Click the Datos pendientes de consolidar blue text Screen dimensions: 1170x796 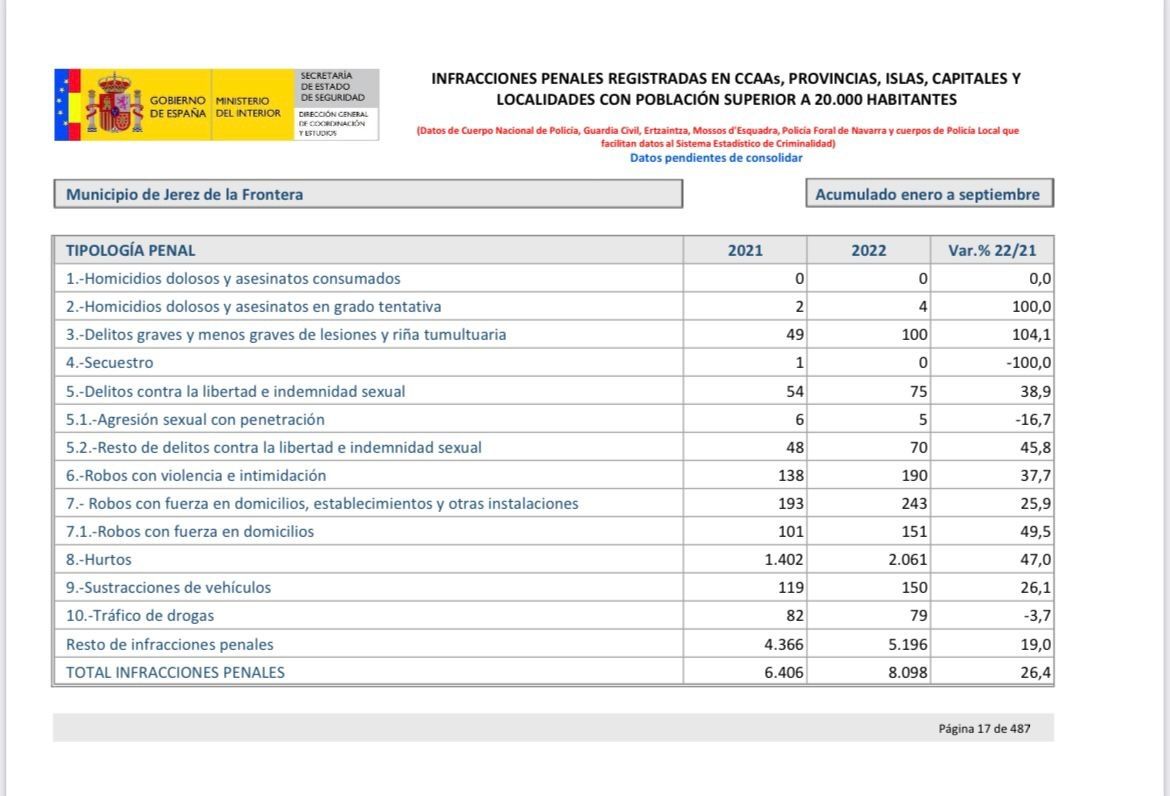pyautogui.click(x=715, y=158)
